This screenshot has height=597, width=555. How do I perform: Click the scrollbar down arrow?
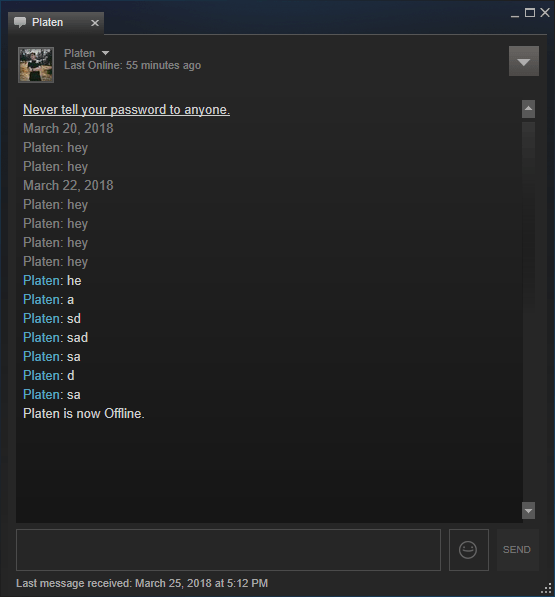click(x=528, y=511)
